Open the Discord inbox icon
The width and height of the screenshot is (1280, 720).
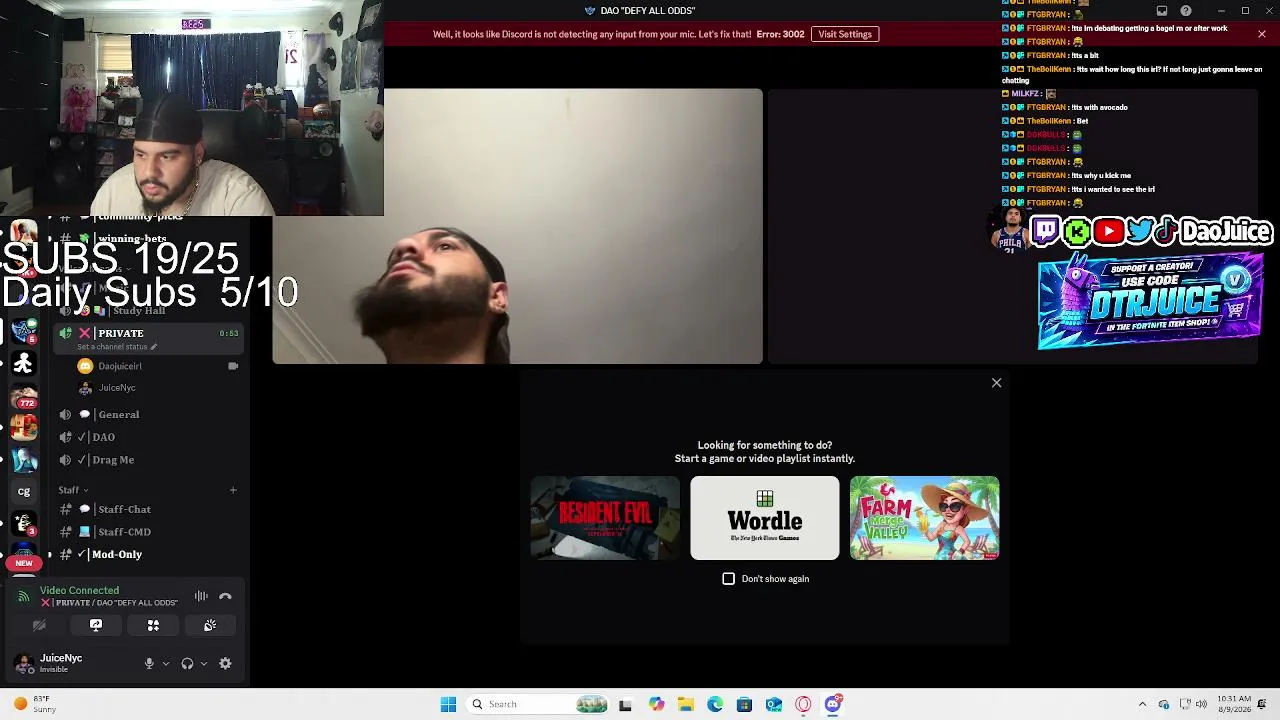point(1162,11)
